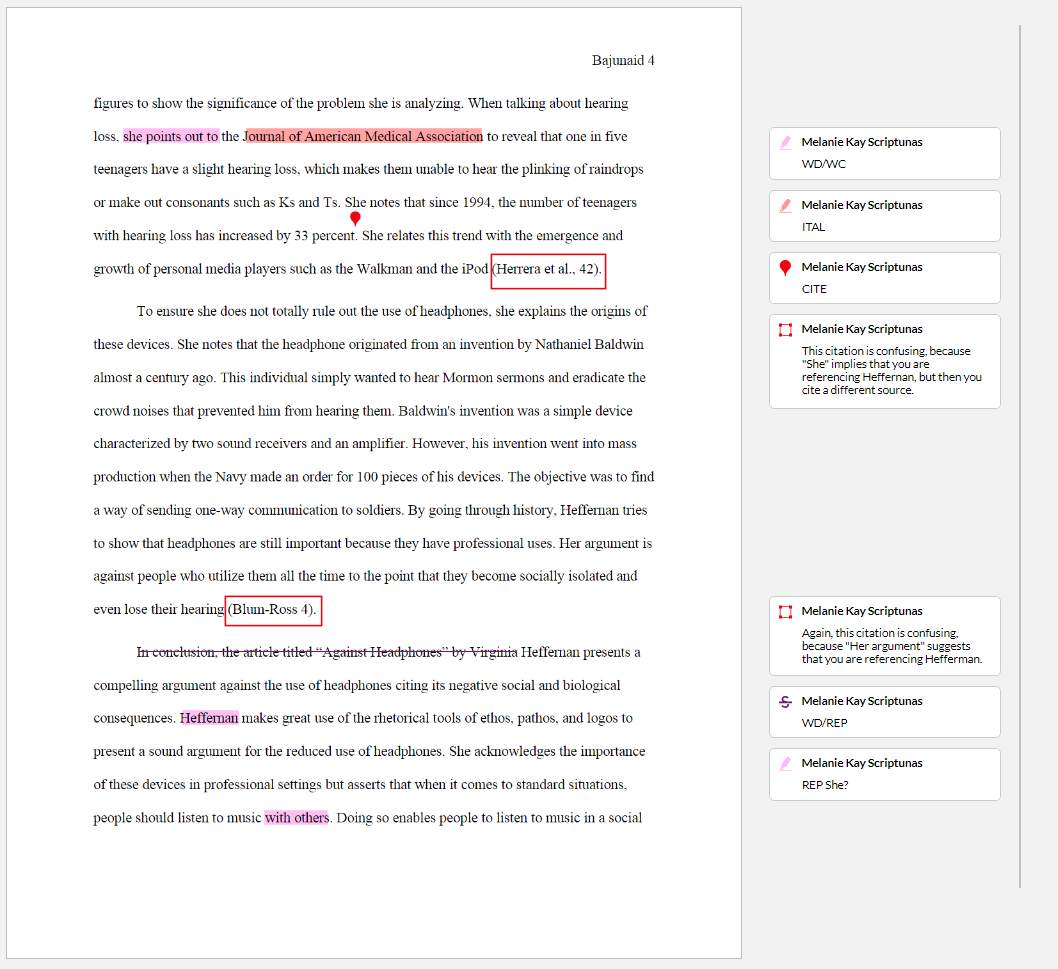
Task: Click the pink highlighter icon beside REP She?
Action: click(x=785, y=764)
